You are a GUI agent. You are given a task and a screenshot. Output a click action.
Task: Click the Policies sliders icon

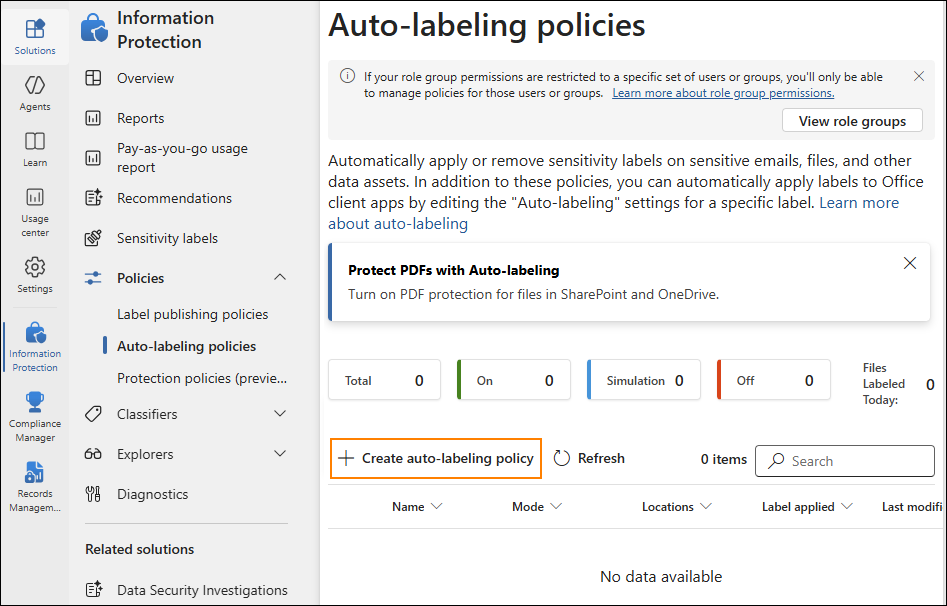pos(93,278)
